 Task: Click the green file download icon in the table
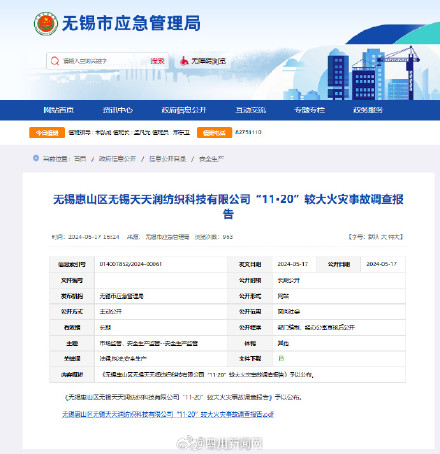[281, 358]
